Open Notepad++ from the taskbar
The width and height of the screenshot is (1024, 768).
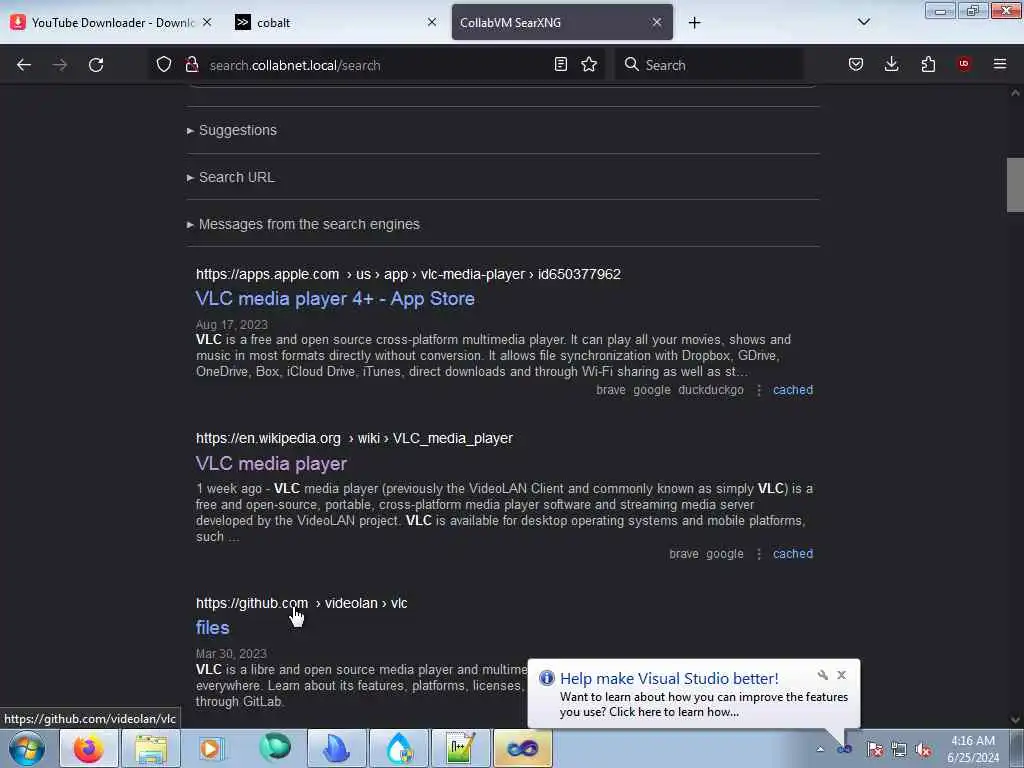click(460, 748)
